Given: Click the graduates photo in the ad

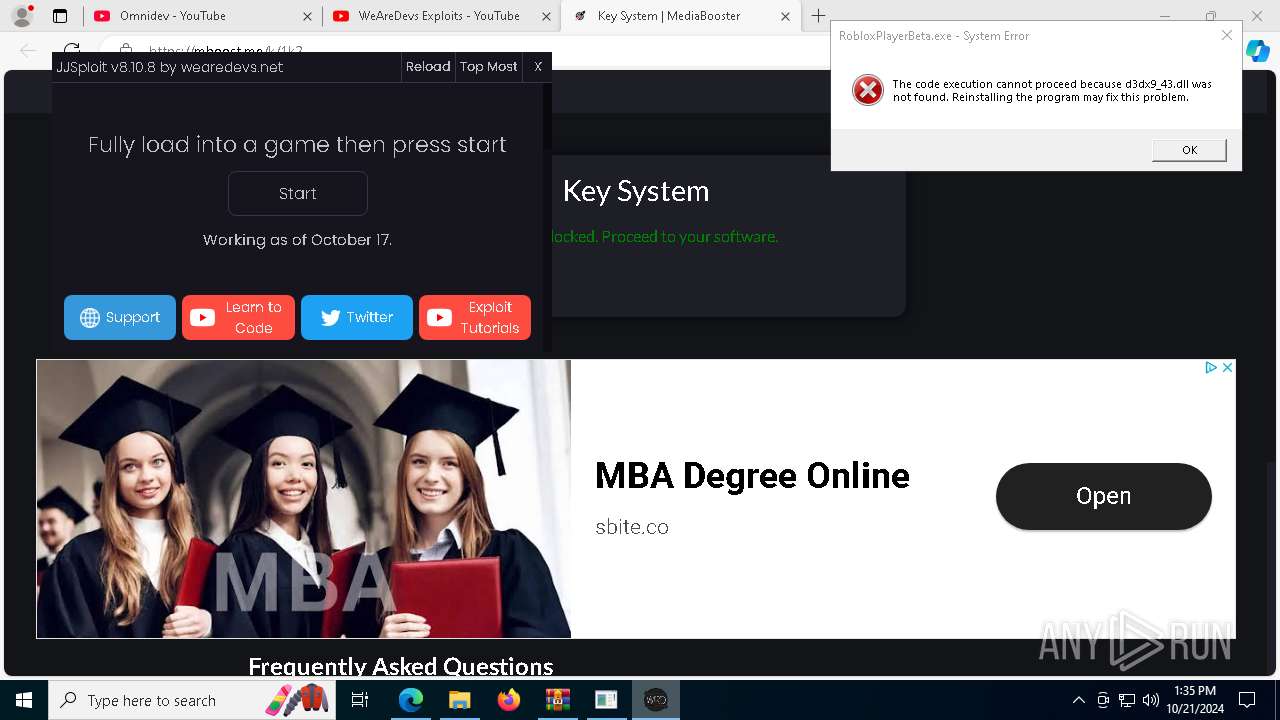Looking at the screenshot, I should (x=304, y=499).
